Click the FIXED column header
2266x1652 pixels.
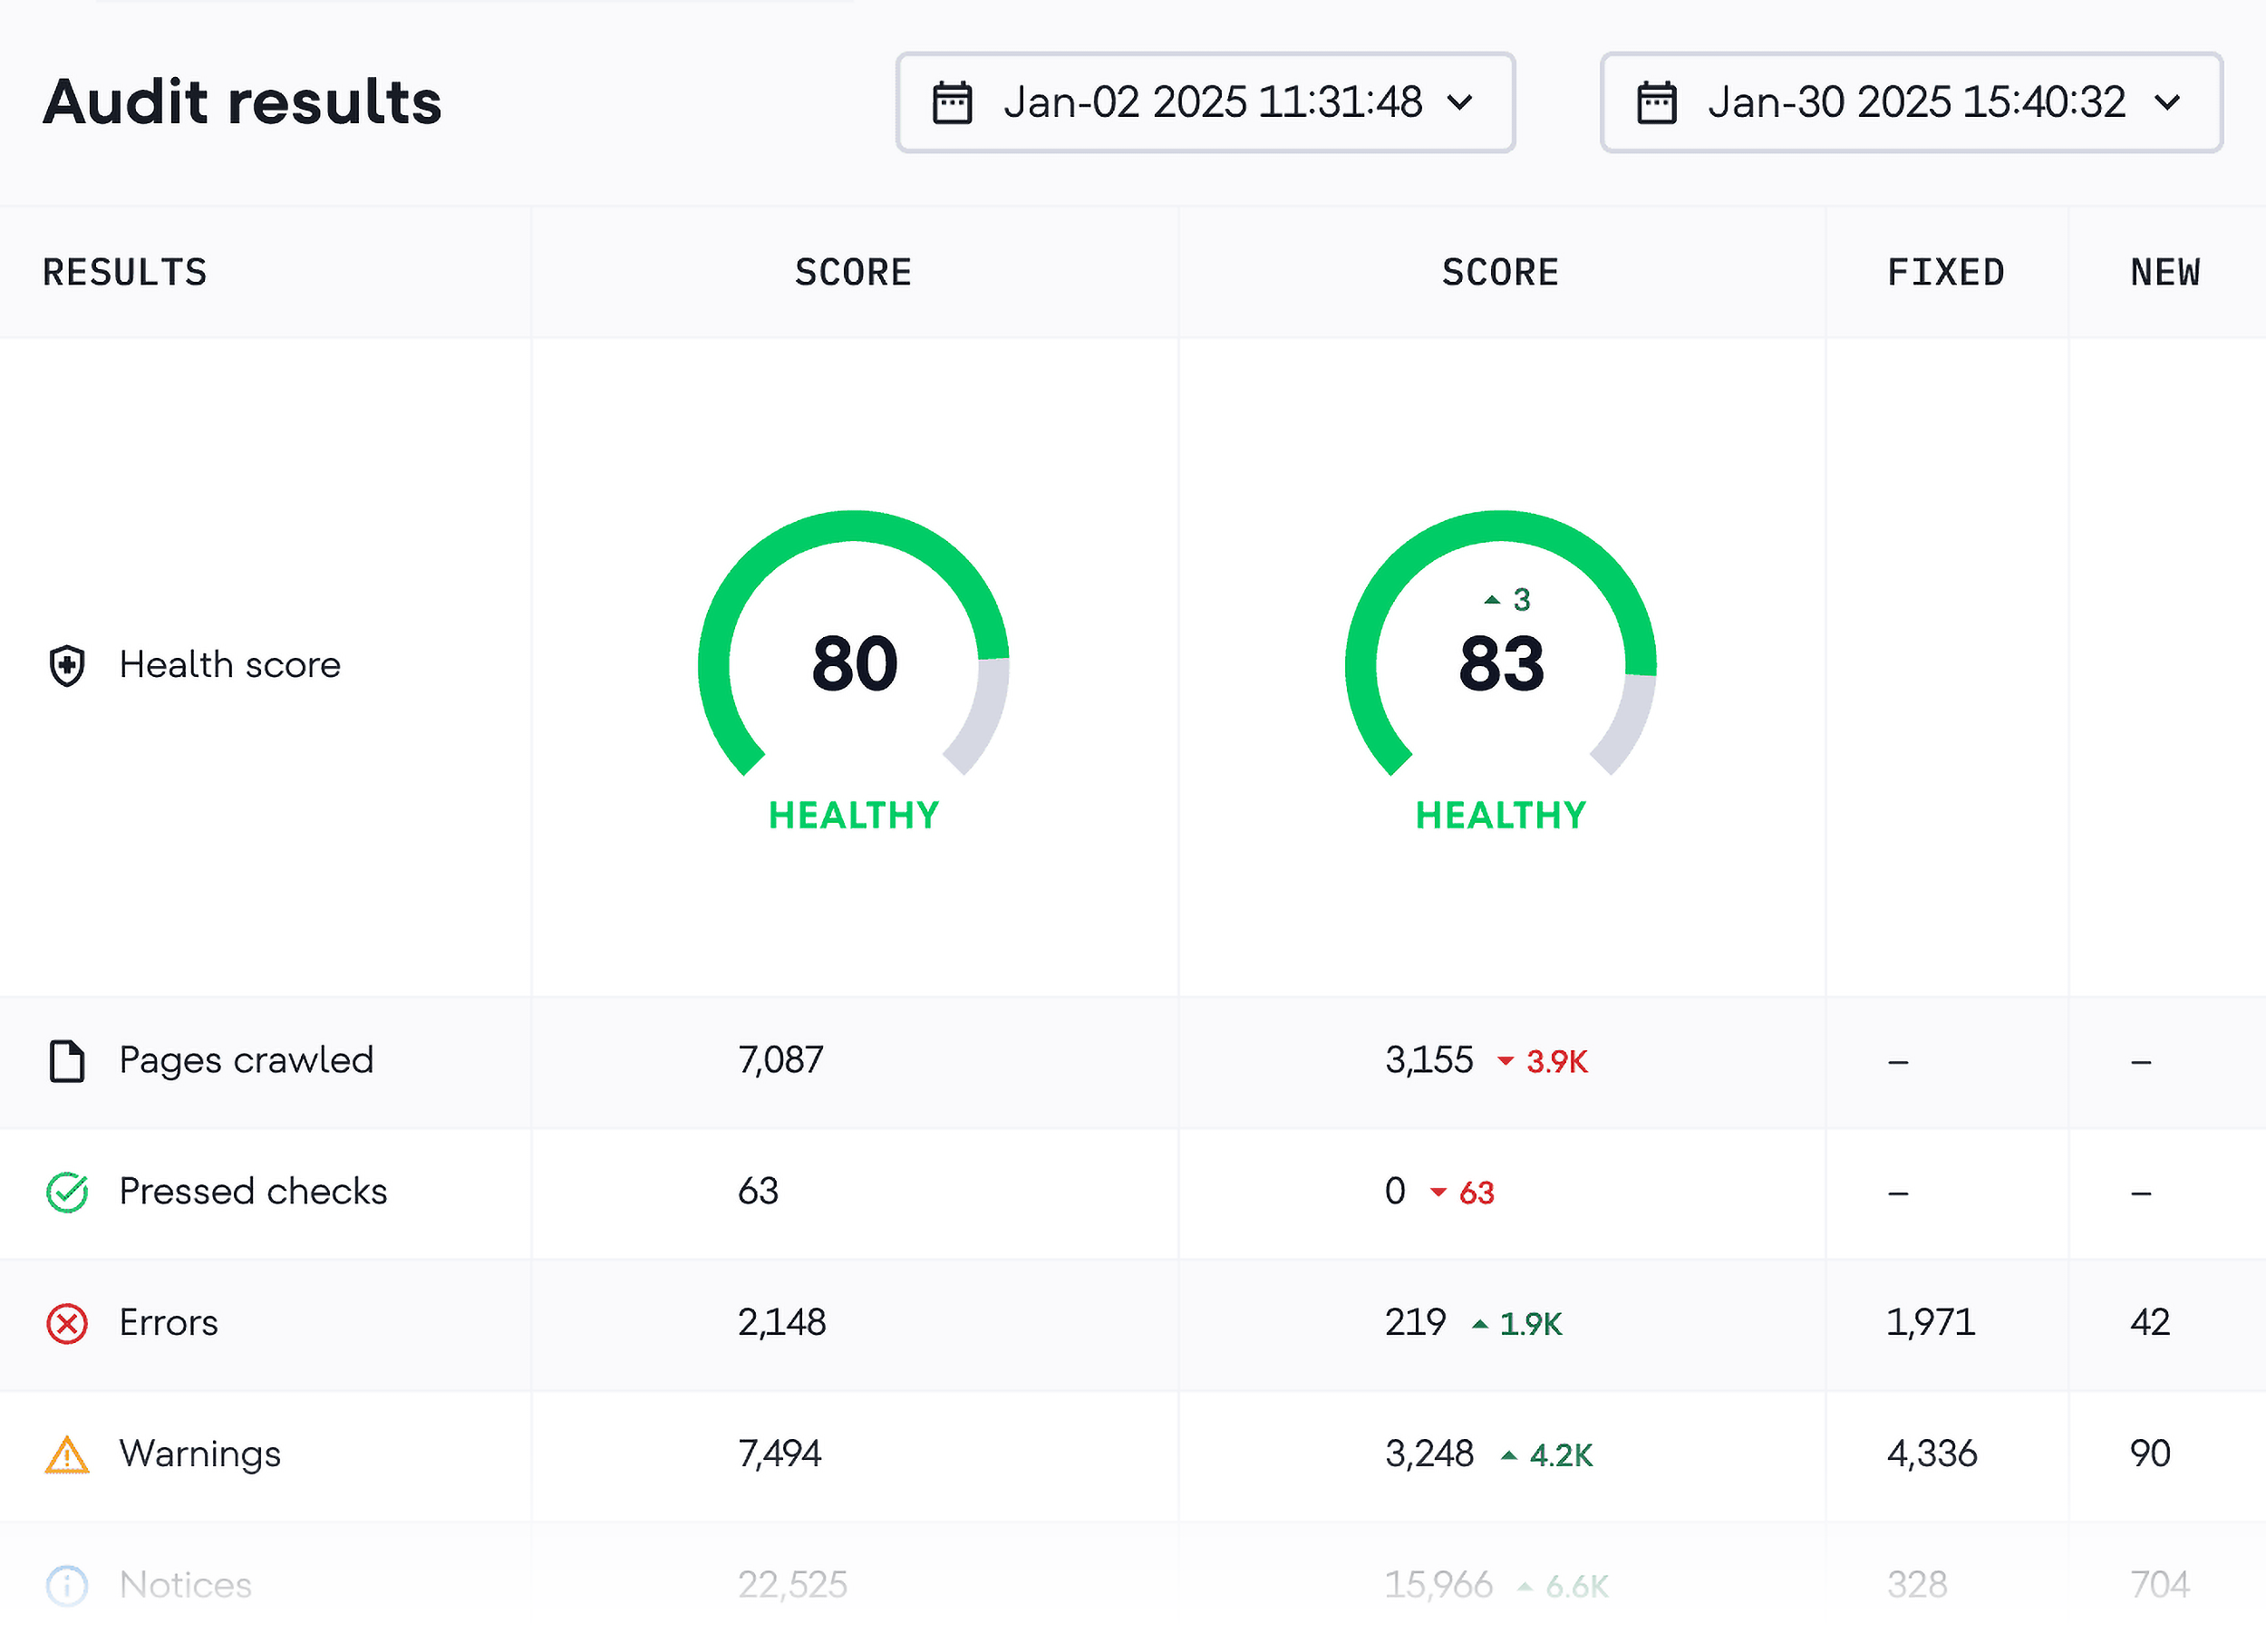1945,272
